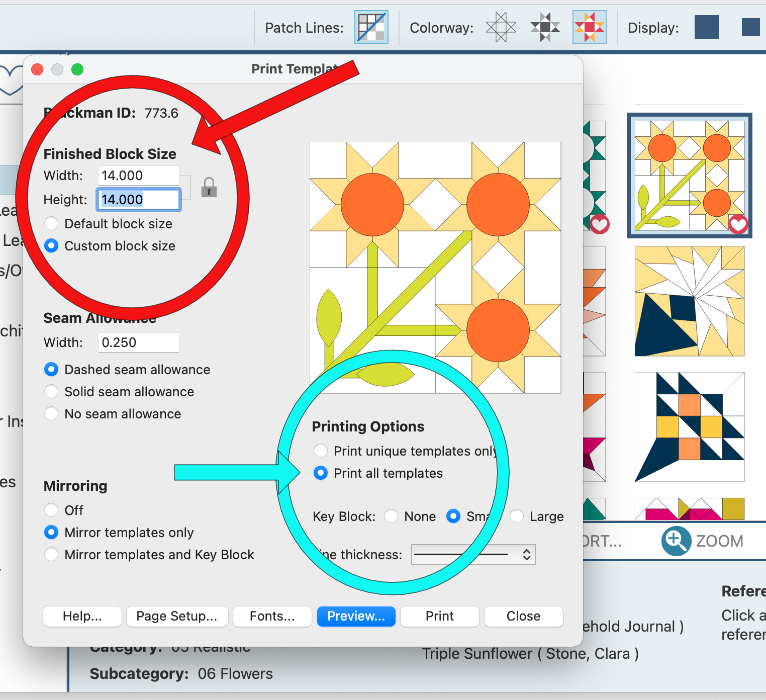Image resolution: width=766 pixels, height=700 pixels.
Task: Turn Mirroring Off
Action: tap(51, 510)
